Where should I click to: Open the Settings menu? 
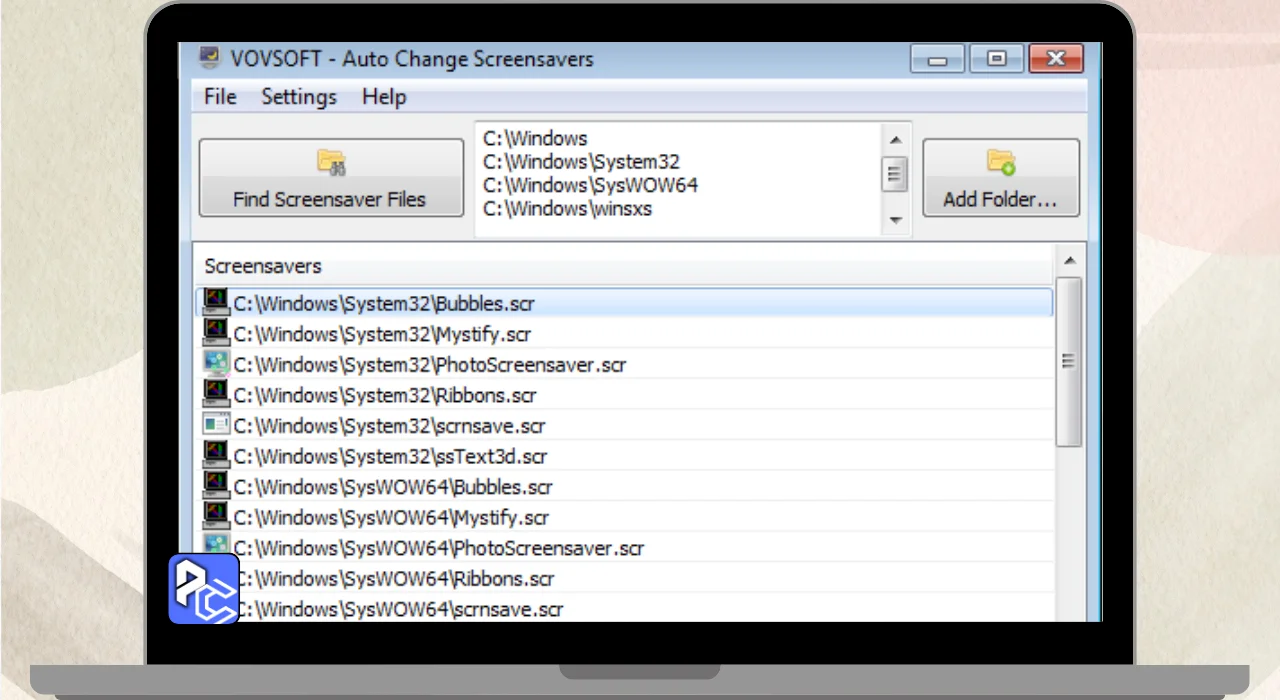tap(299, 97)
